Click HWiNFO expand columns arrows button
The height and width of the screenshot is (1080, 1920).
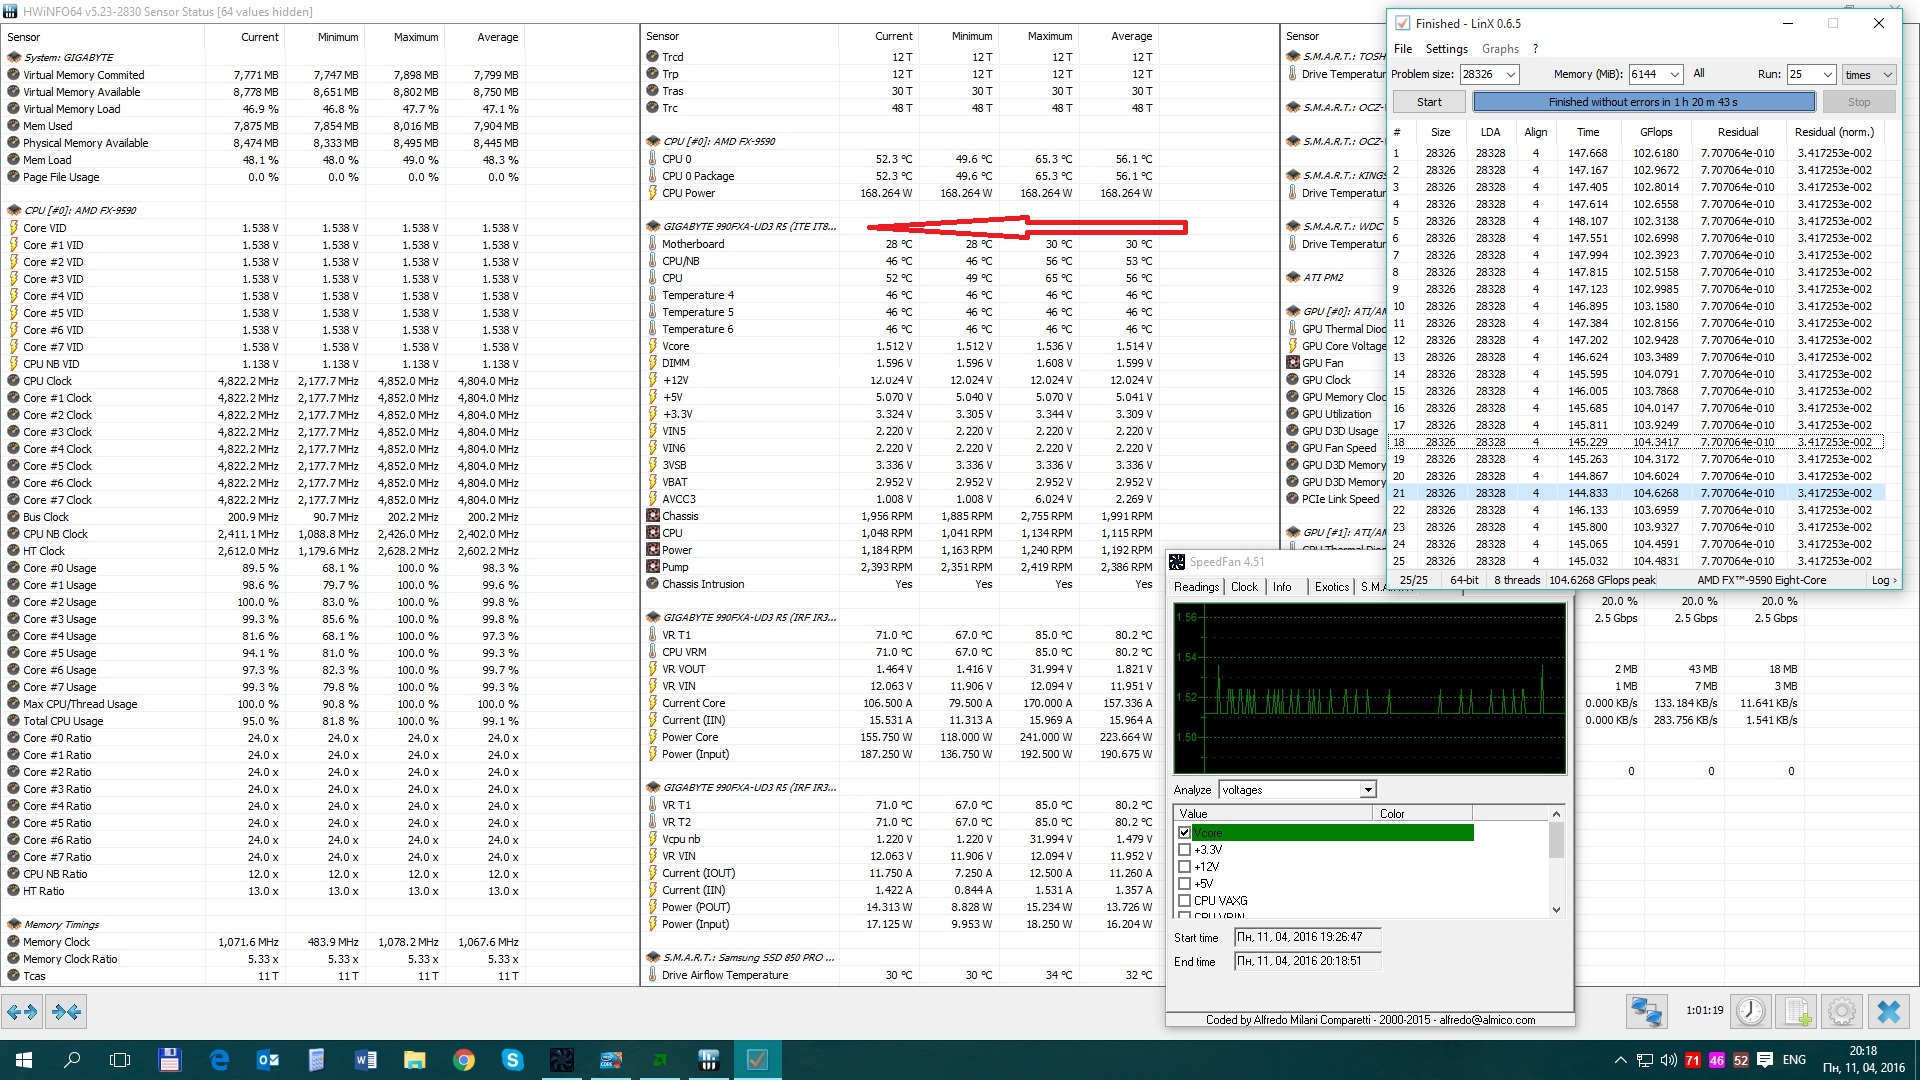click(22, 1012)
